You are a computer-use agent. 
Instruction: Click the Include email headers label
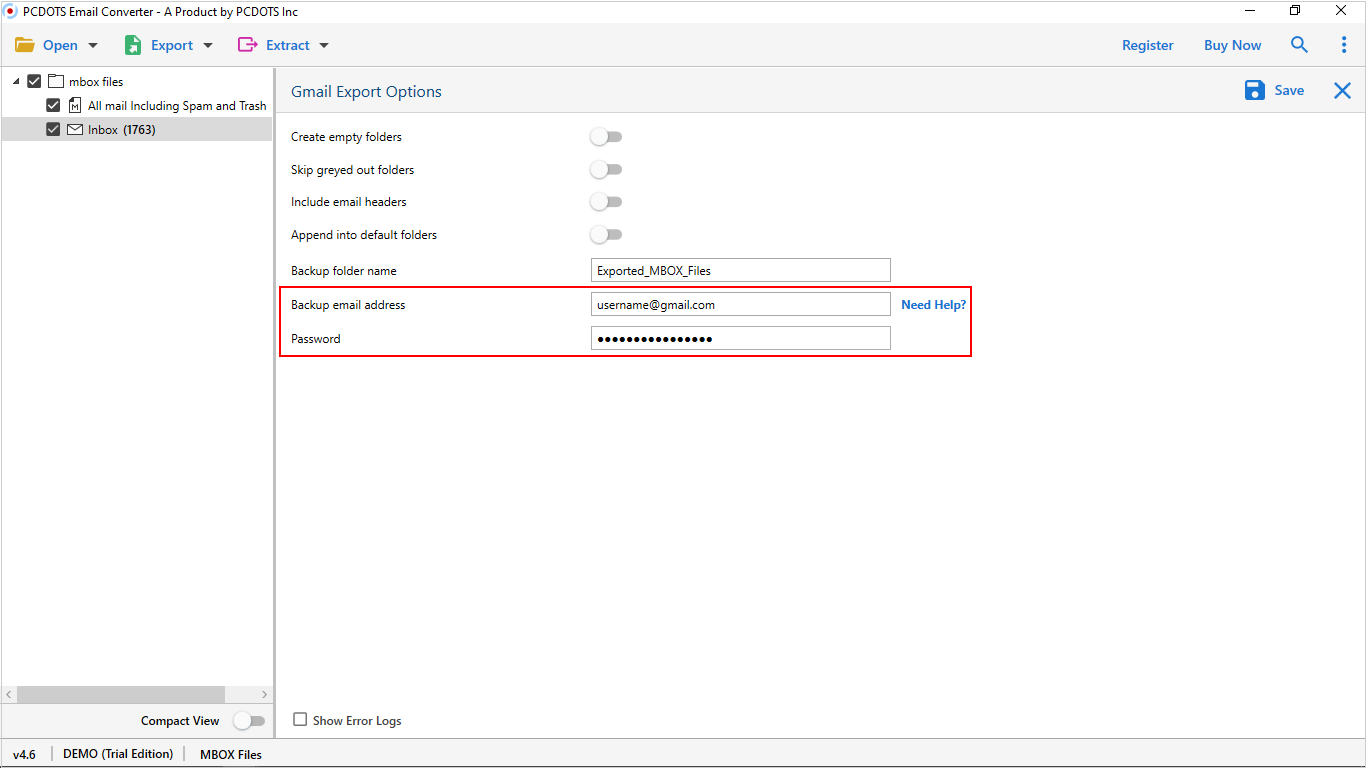pos(349,202)
